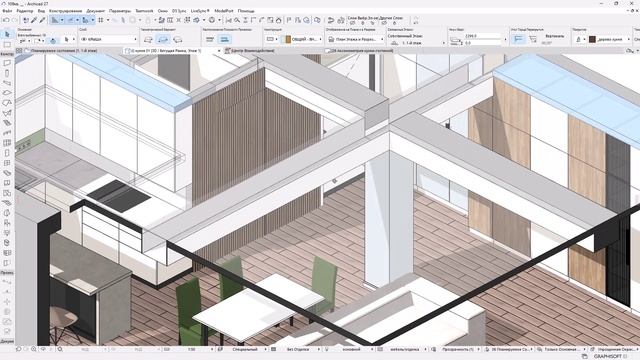Open the tab overview grid icon

pos(19,51)
